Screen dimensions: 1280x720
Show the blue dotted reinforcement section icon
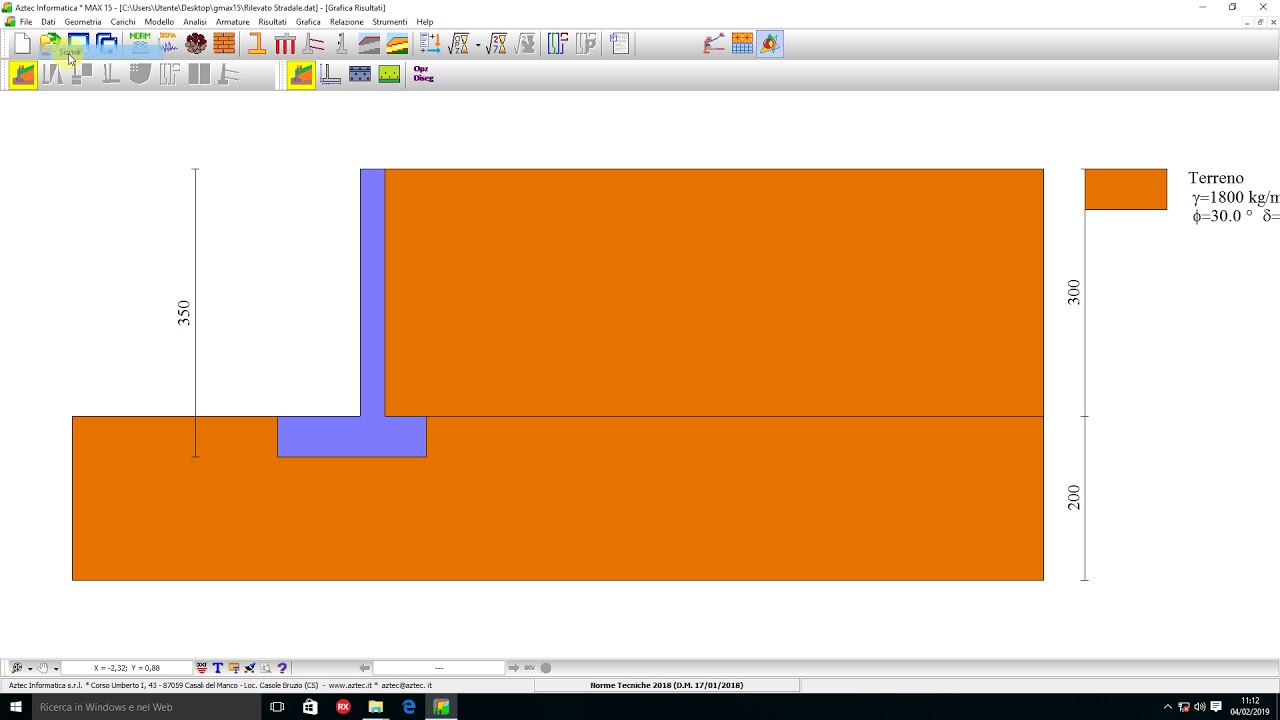pyautogui.click(x=360, y=75)
